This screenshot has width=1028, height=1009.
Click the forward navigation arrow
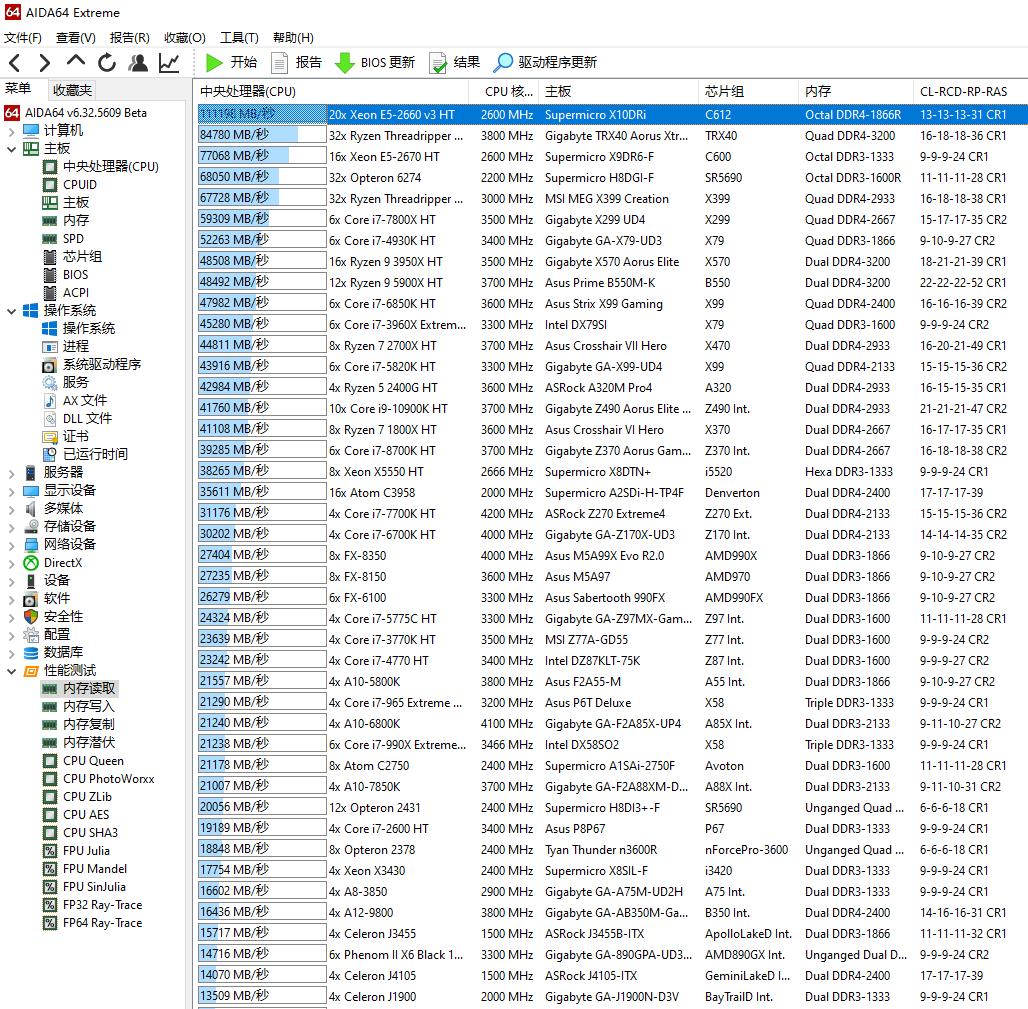tap(44, 63)
